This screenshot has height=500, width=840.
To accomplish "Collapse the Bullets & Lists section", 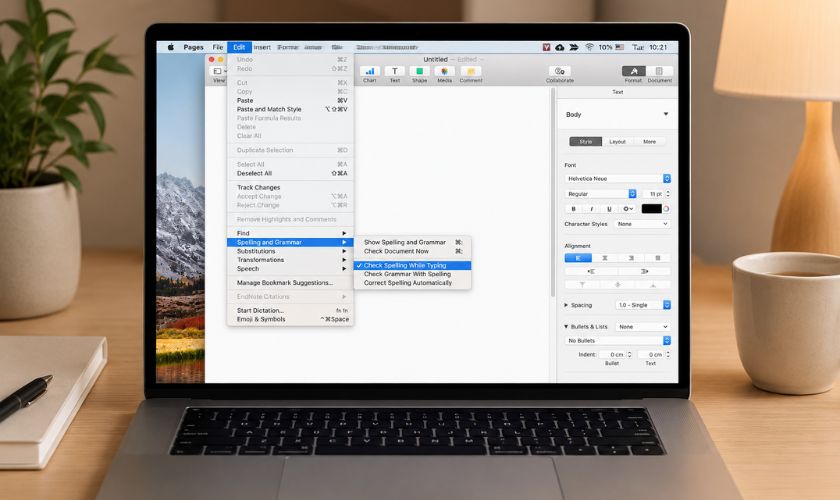I will [566, 326].
